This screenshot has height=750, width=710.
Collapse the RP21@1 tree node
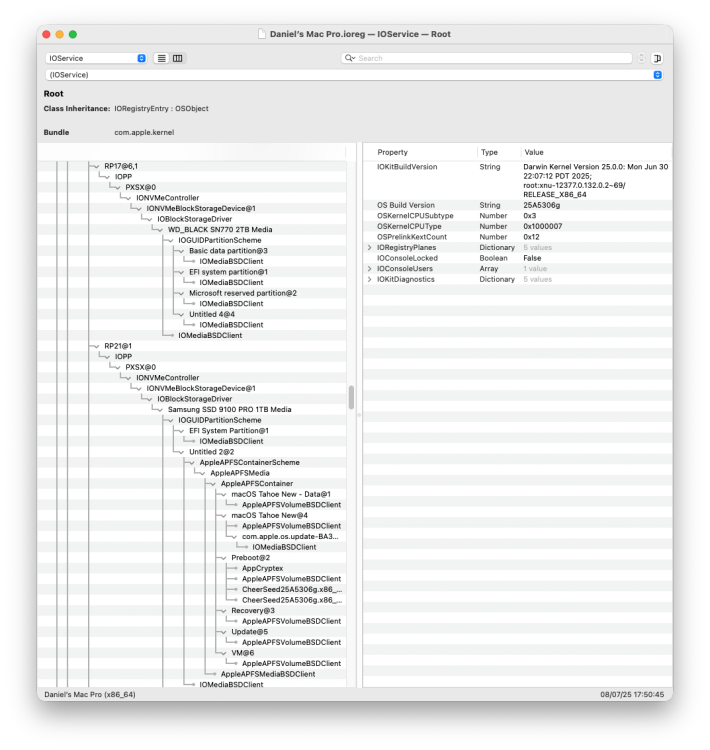coord(96,346)
